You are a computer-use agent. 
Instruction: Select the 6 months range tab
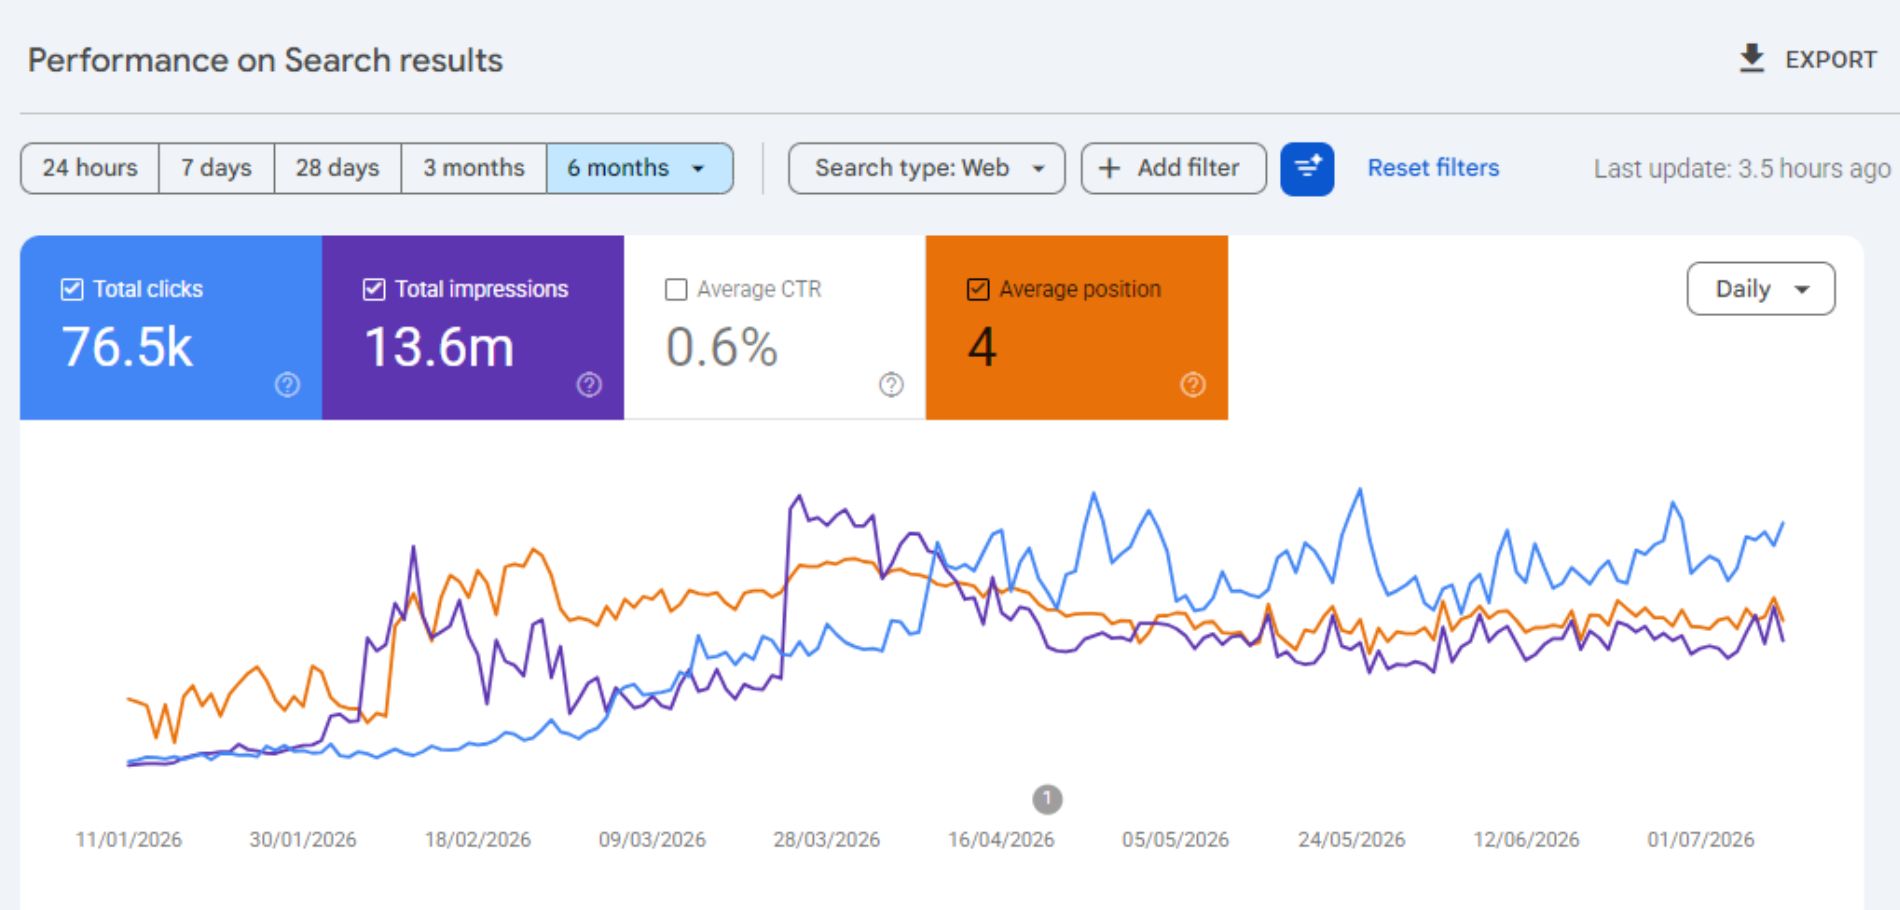(639, 168)
